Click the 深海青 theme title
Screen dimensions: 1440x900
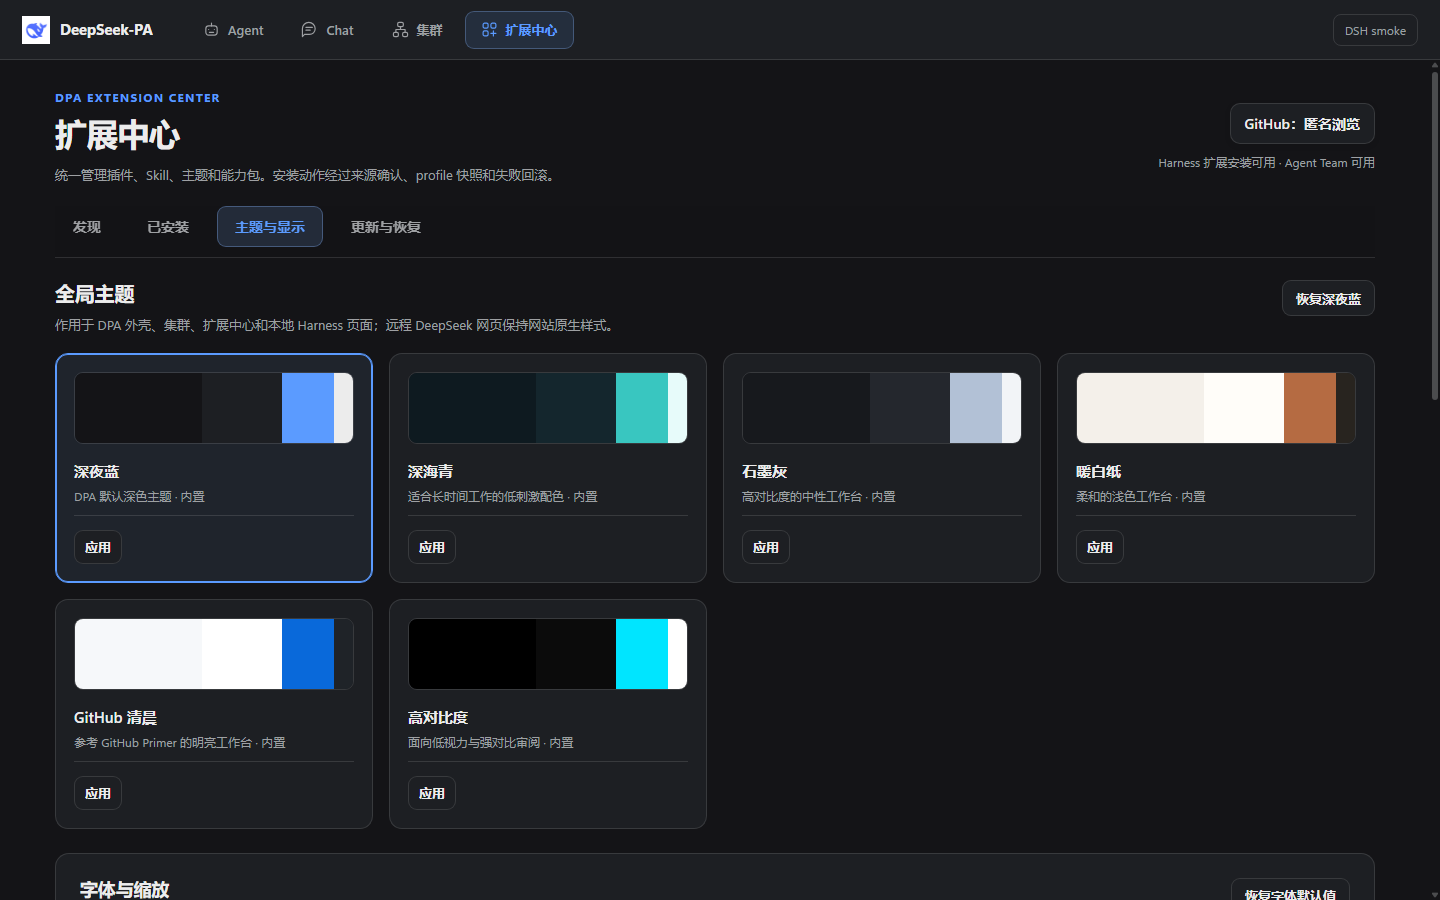pyautogui.click(x=430, y=471)
